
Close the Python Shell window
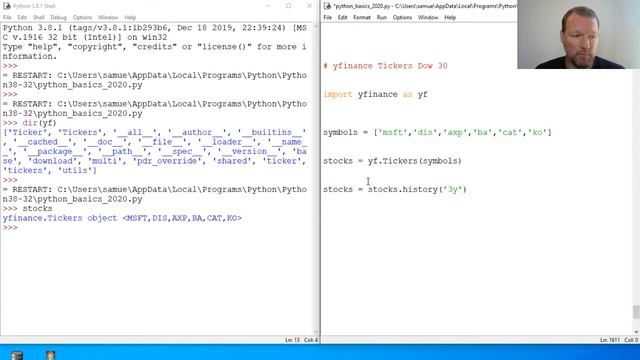click(309, 6)
